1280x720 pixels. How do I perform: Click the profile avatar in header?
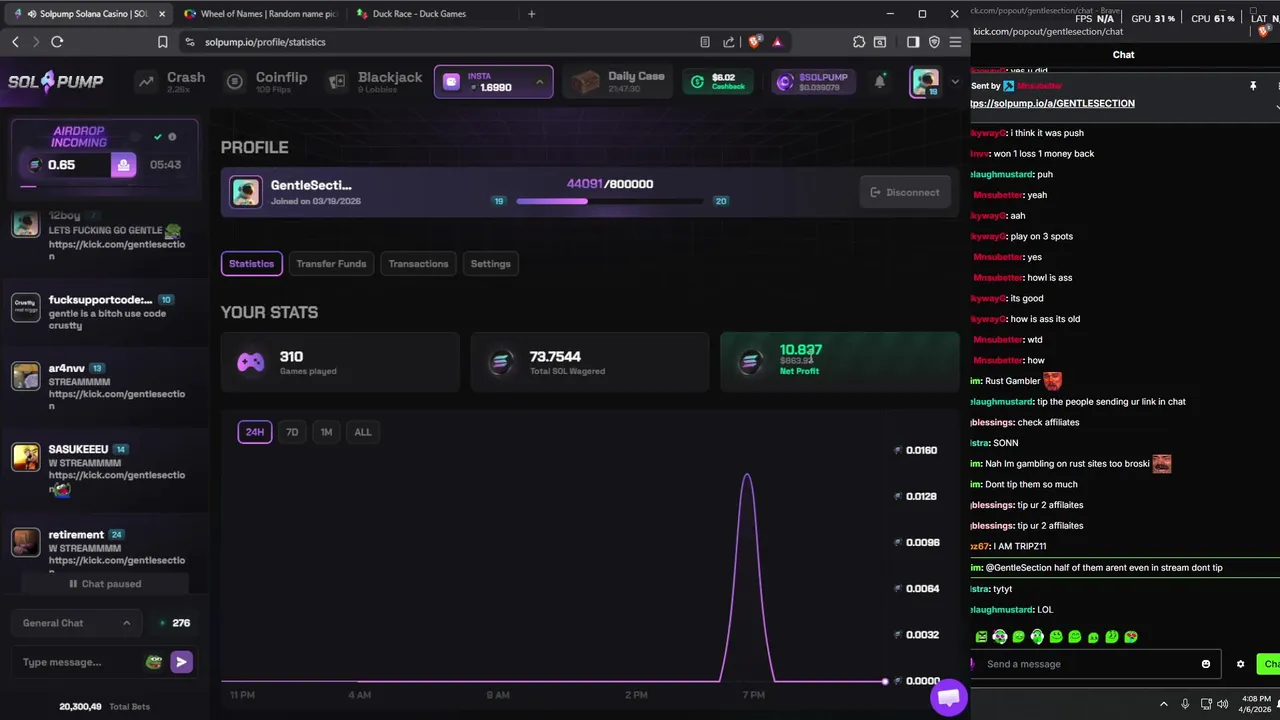925,82
